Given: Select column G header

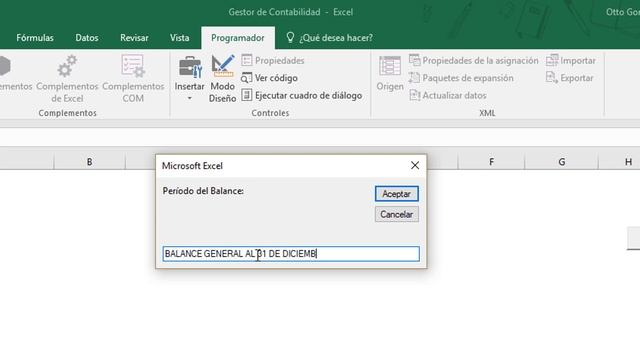Looking at the screenshot, I should point(562,162).
